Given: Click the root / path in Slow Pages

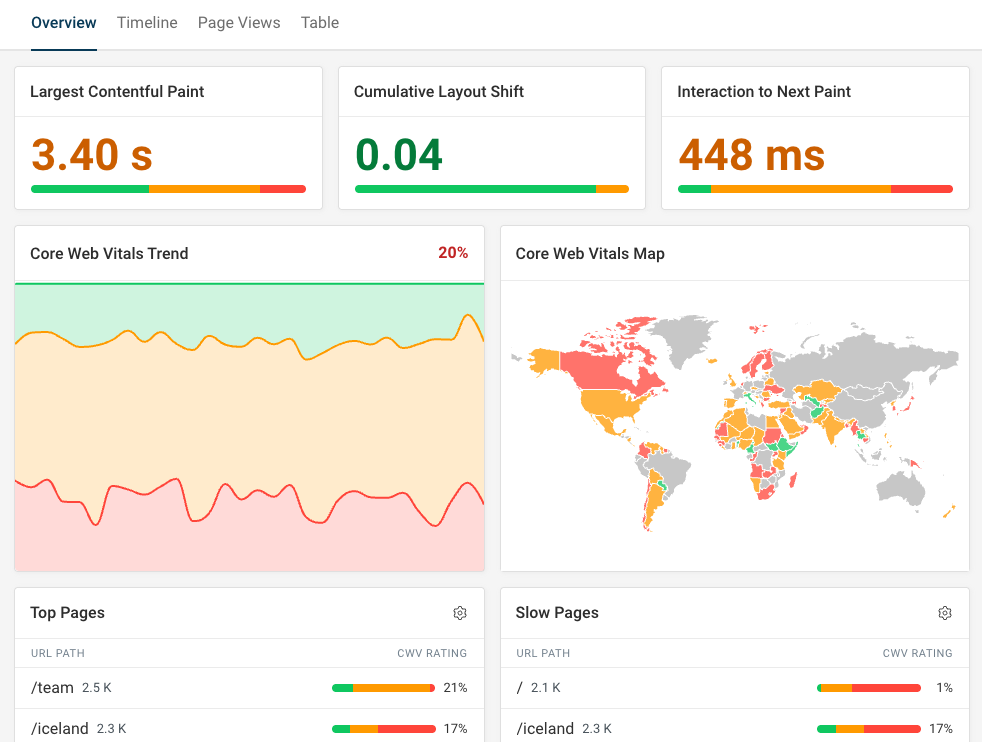Looking at the screenshot, I should (519, 687).
